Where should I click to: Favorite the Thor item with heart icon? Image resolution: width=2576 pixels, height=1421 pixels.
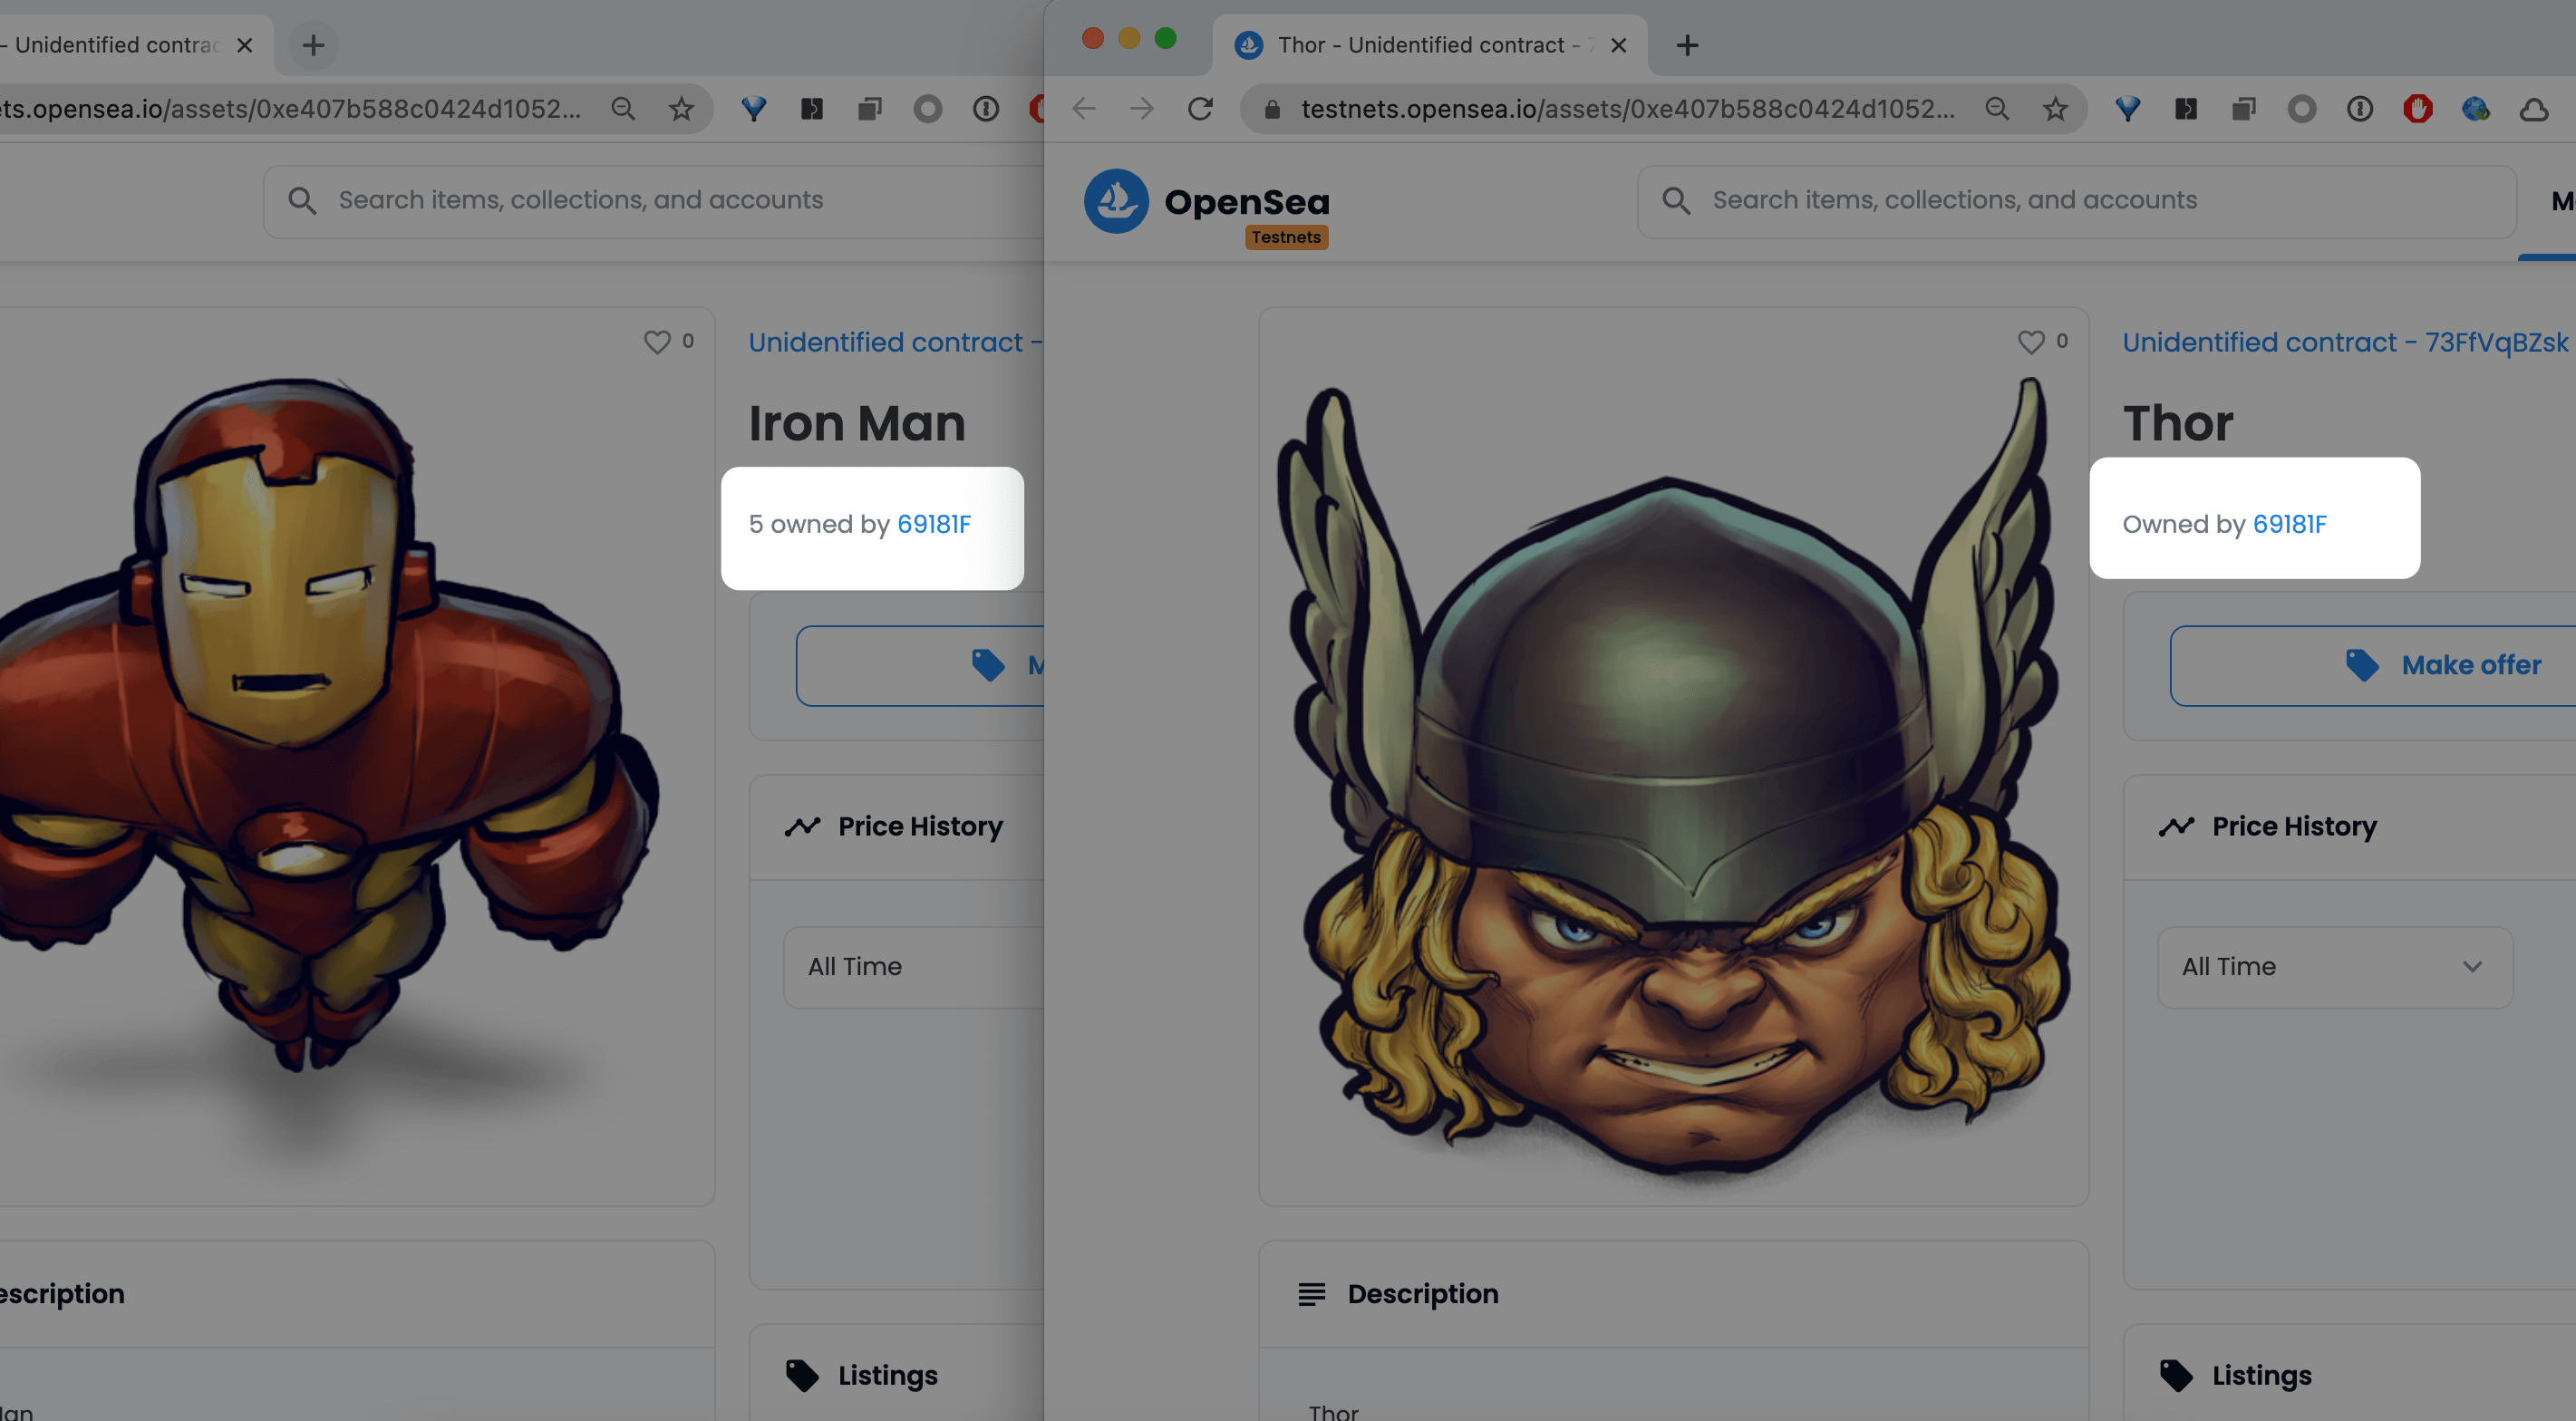tap(2030, 342)
